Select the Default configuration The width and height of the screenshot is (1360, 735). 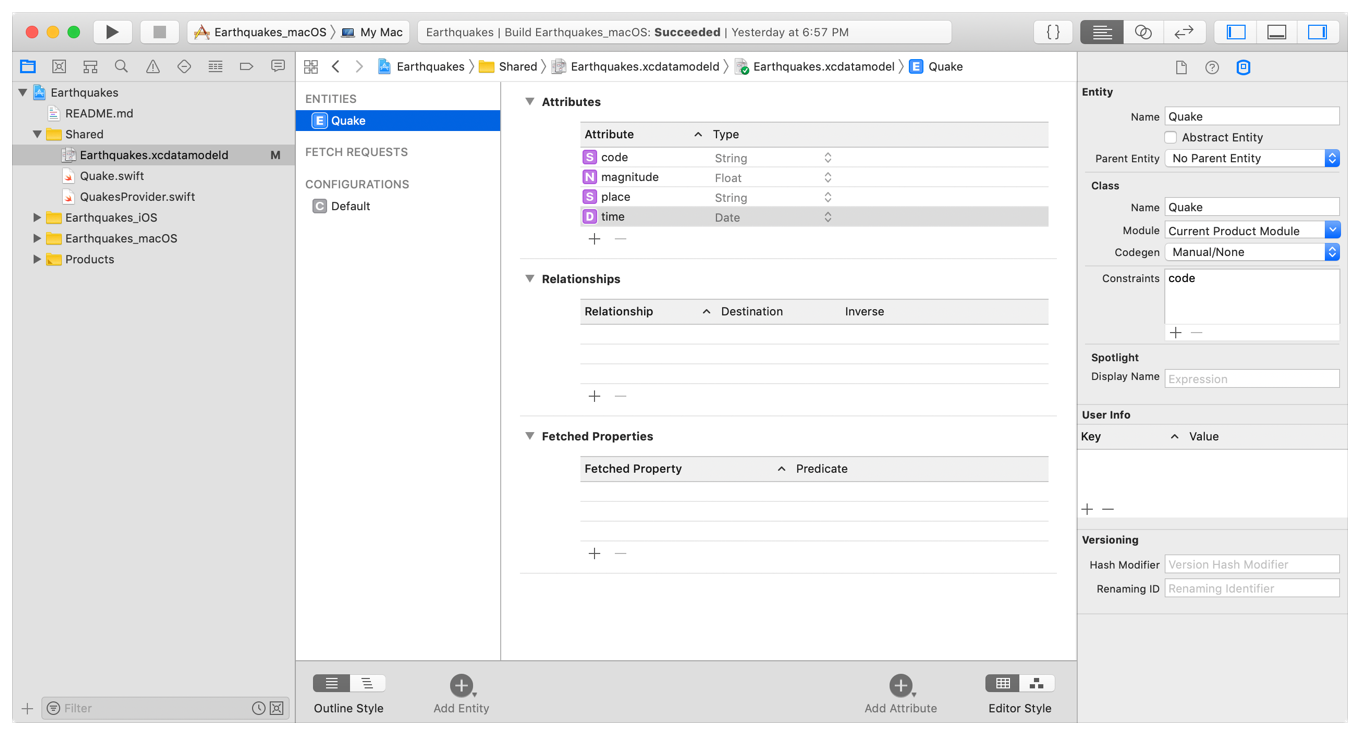click(x=350, y=207)
